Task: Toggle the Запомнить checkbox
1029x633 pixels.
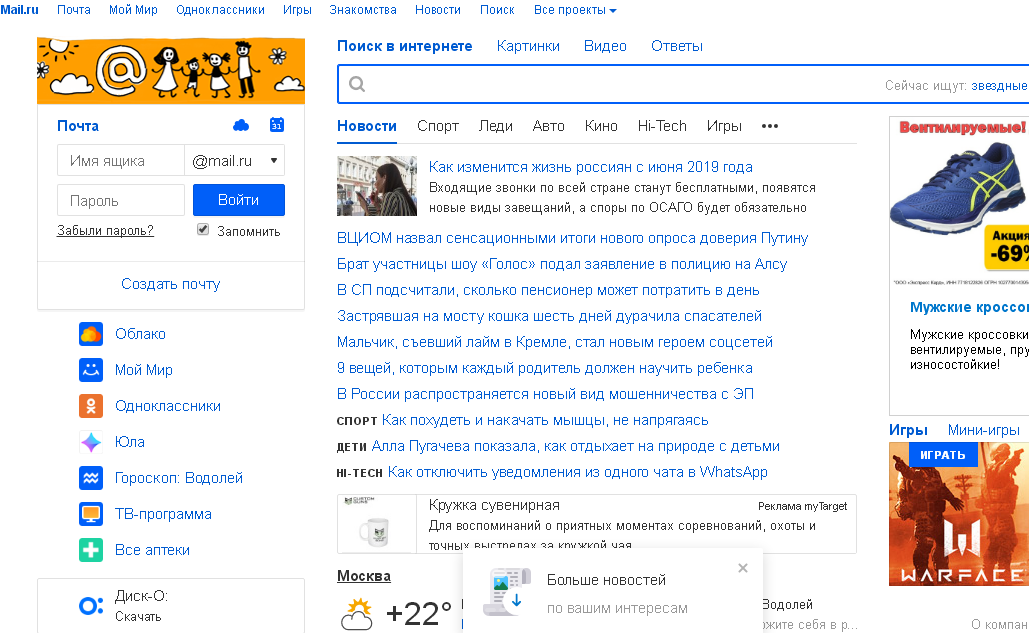Action: 203,230
